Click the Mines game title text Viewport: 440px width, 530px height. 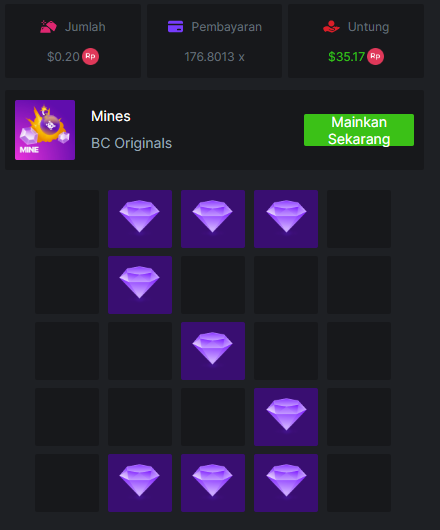pos(111,116)
